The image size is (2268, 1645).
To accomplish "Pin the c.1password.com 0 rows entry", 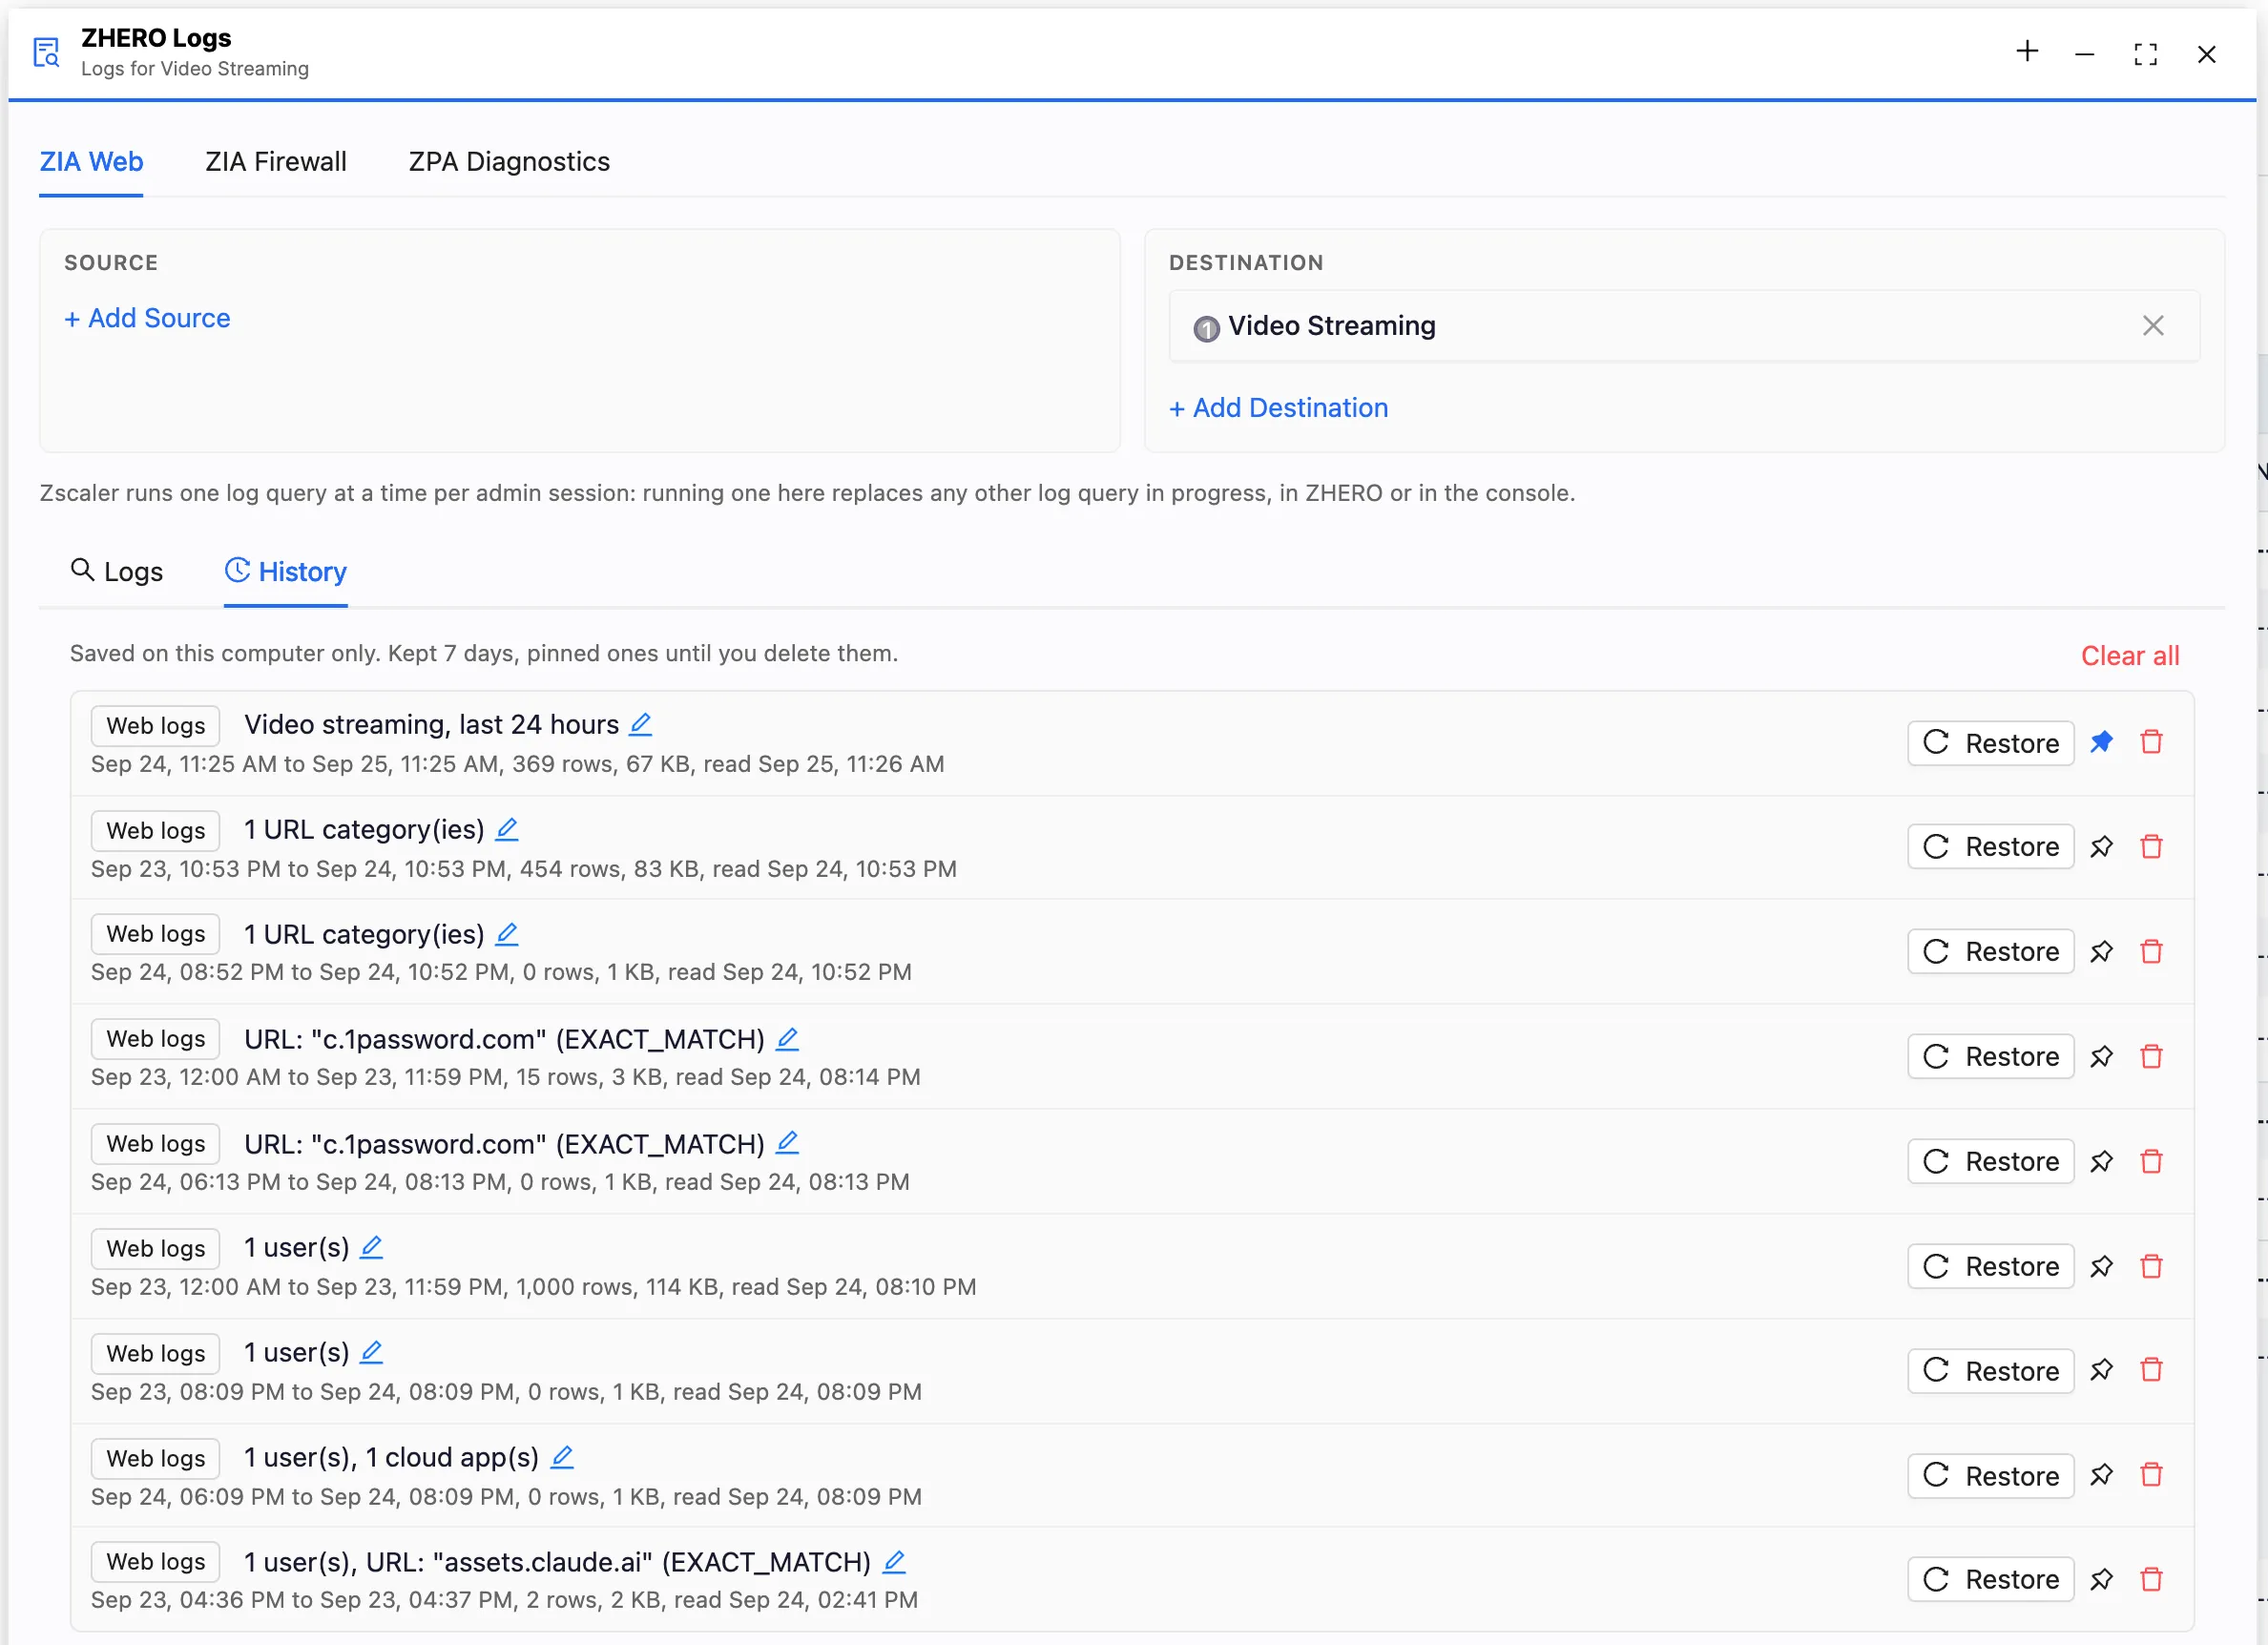I will (2102, 1161).
